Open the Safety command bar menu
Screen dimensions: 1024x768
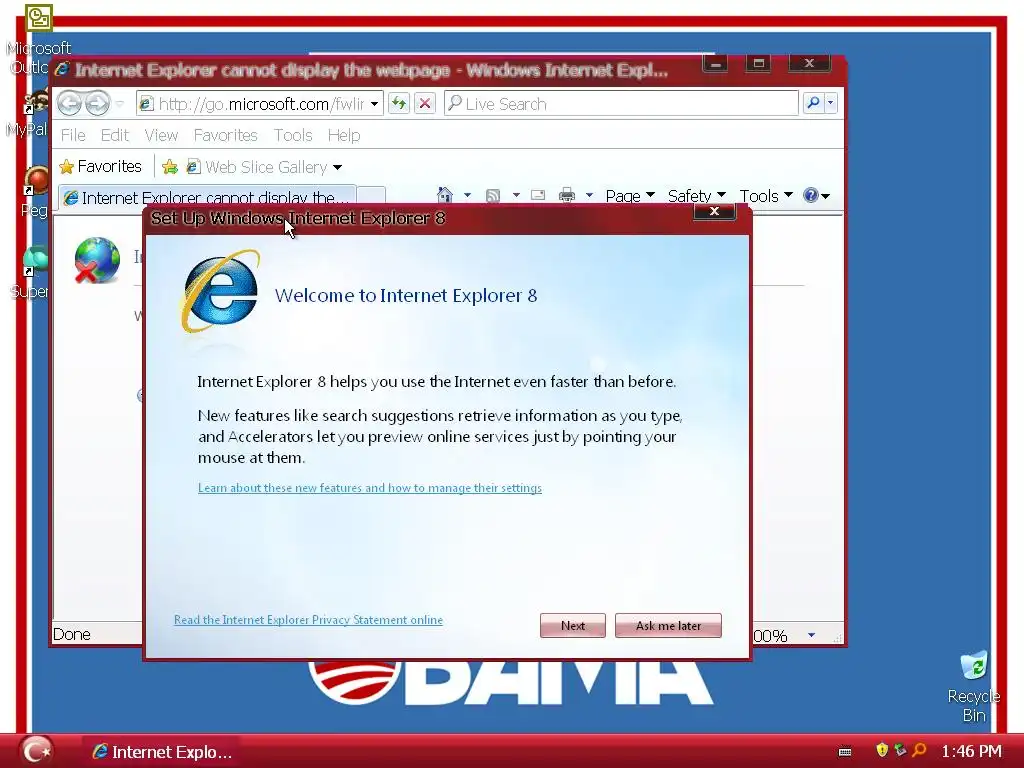[696, 196]
